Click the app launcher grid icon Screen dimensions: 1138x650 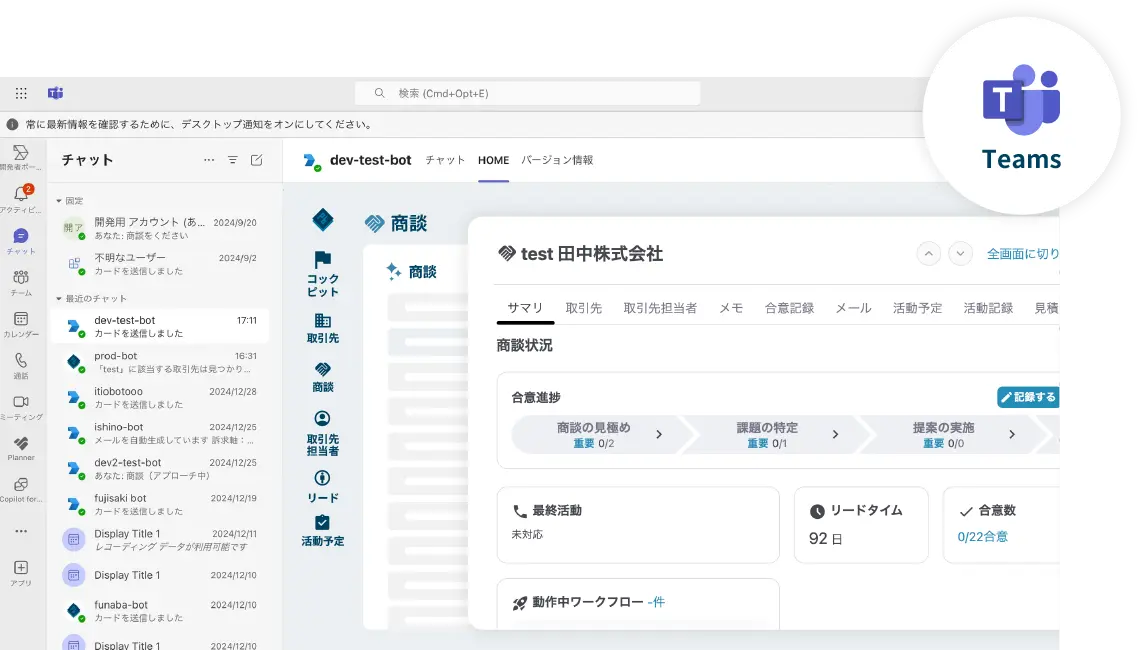pos(21,93)
